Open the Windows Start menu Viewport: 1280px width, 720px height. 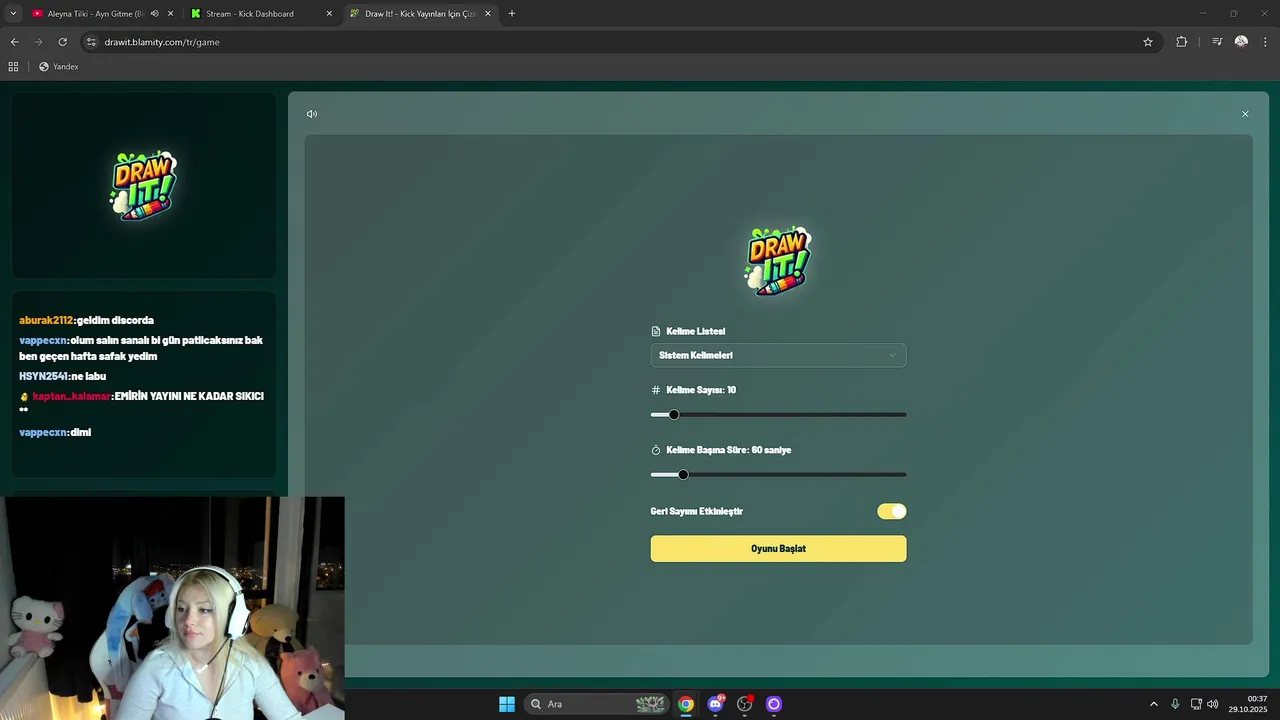point(507,704)
